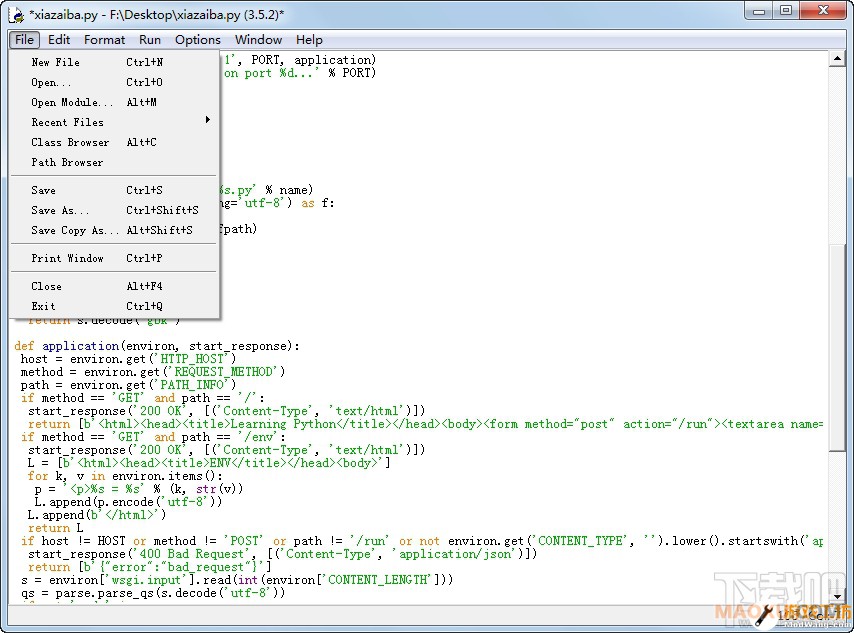
Task: Open the Format menu
Action: click(104, 40)
